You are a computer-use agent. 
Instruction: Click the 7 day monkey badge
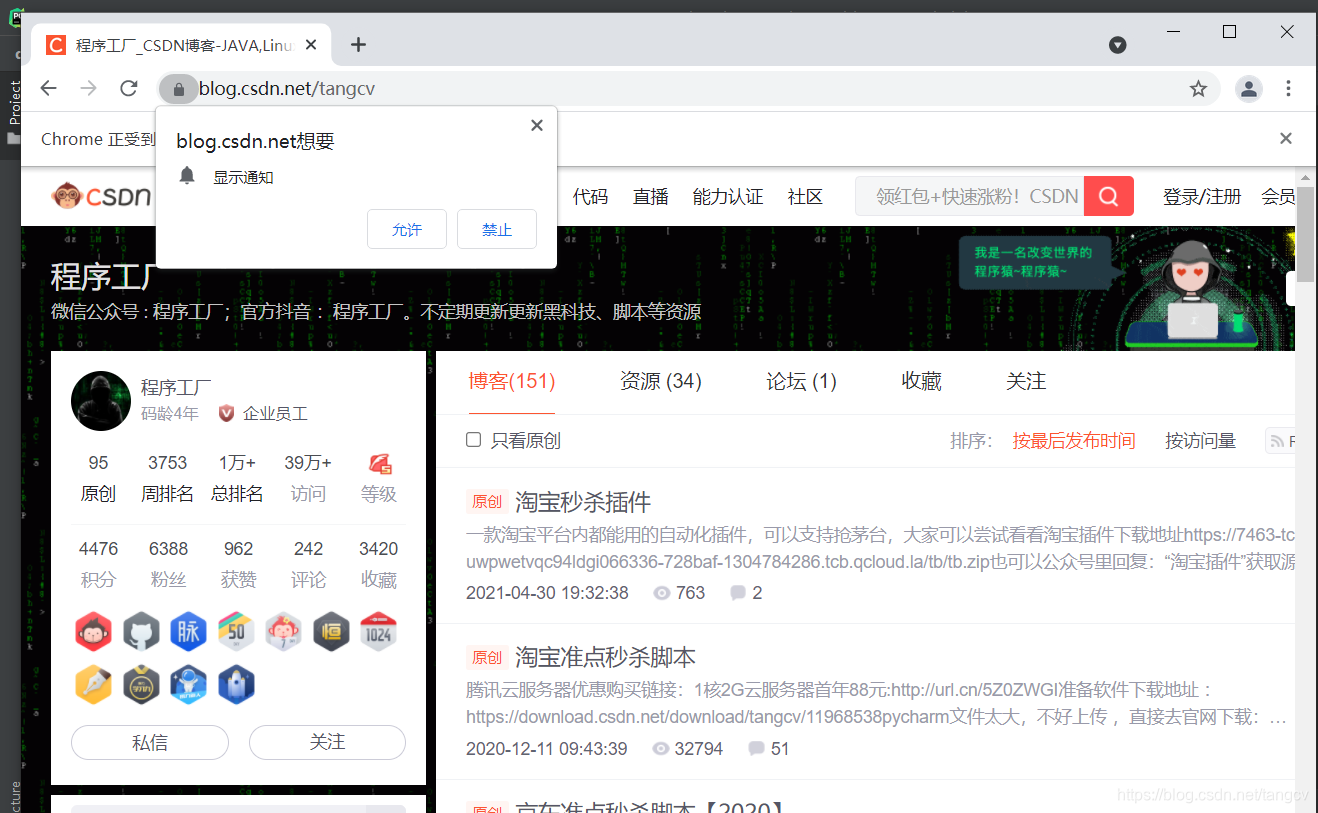coord(283,632)
